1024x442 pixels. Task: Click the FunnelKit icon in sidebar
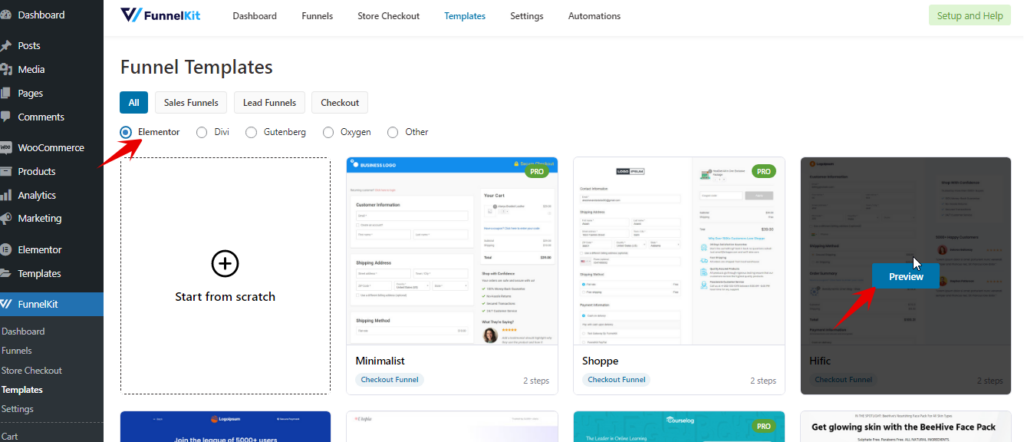(6, 304)
